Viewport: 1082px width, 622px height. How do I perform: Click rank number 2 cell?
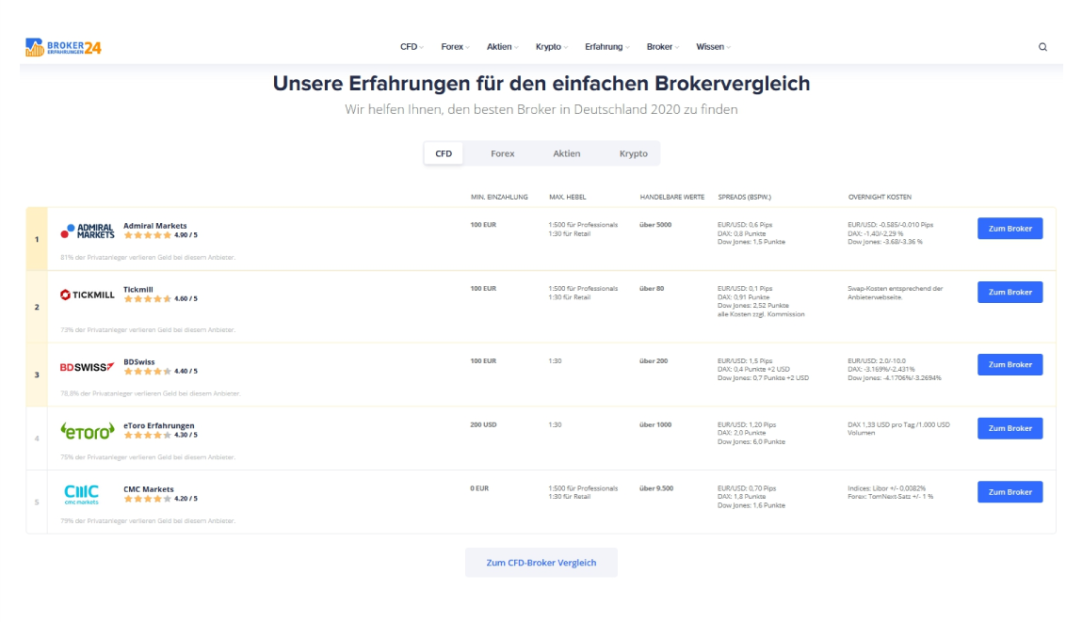(x=37, y=307)
